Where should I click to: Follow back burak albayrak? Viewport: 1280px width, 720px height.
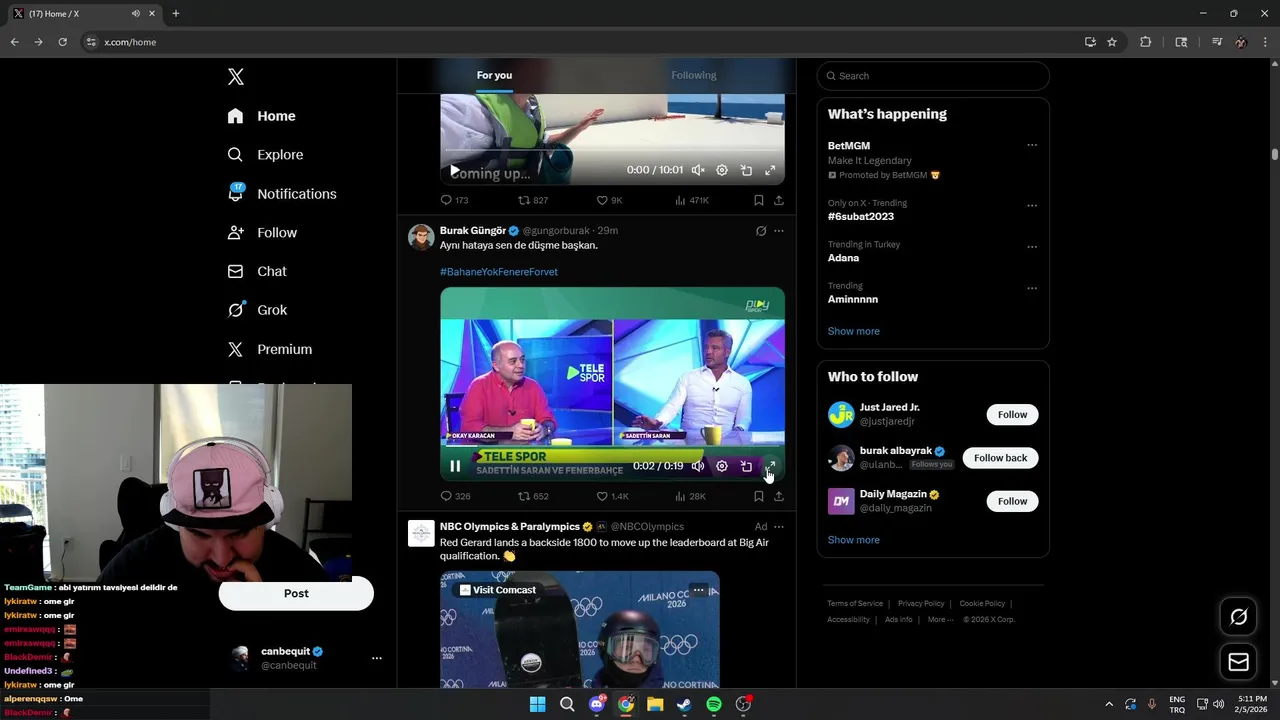[1000, 458]
